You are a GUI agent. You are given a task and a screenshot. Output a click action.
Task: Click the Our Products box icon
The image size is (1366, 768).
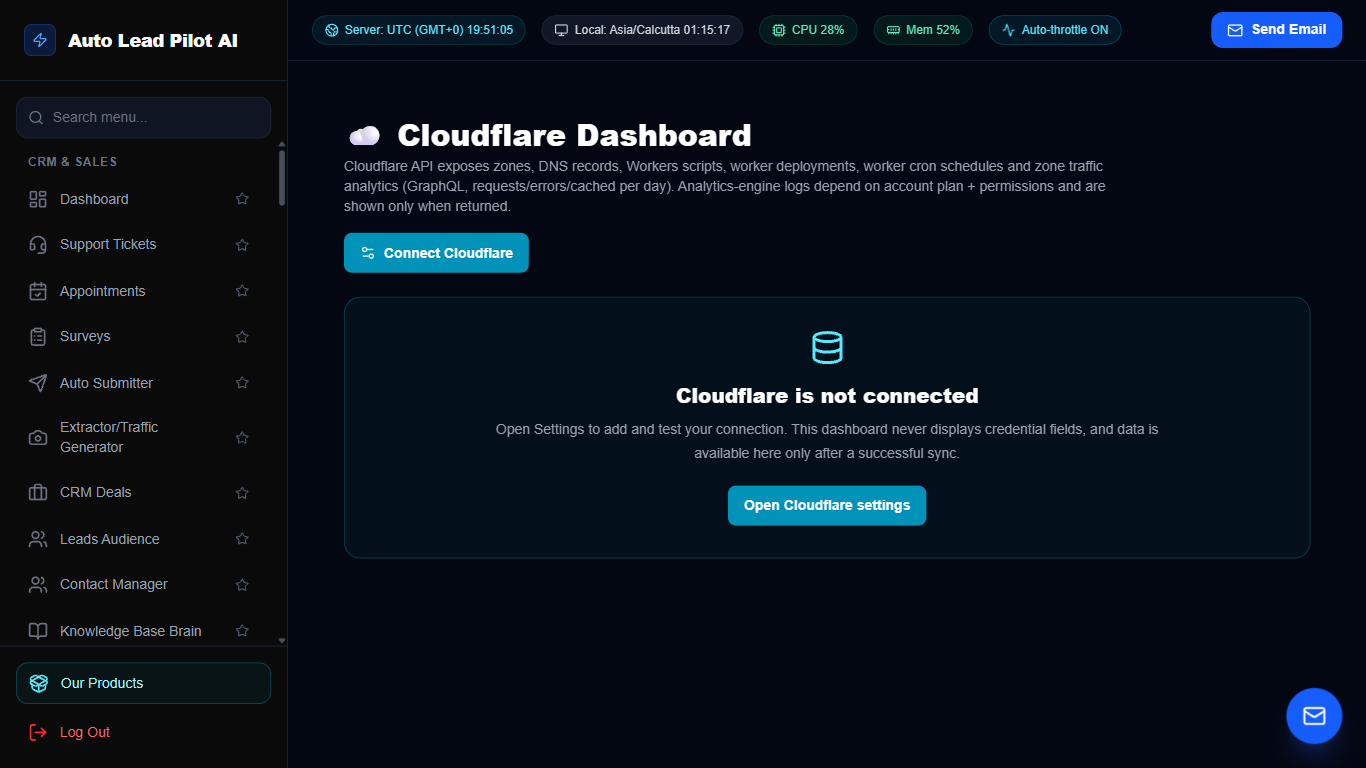pos(39,683)
